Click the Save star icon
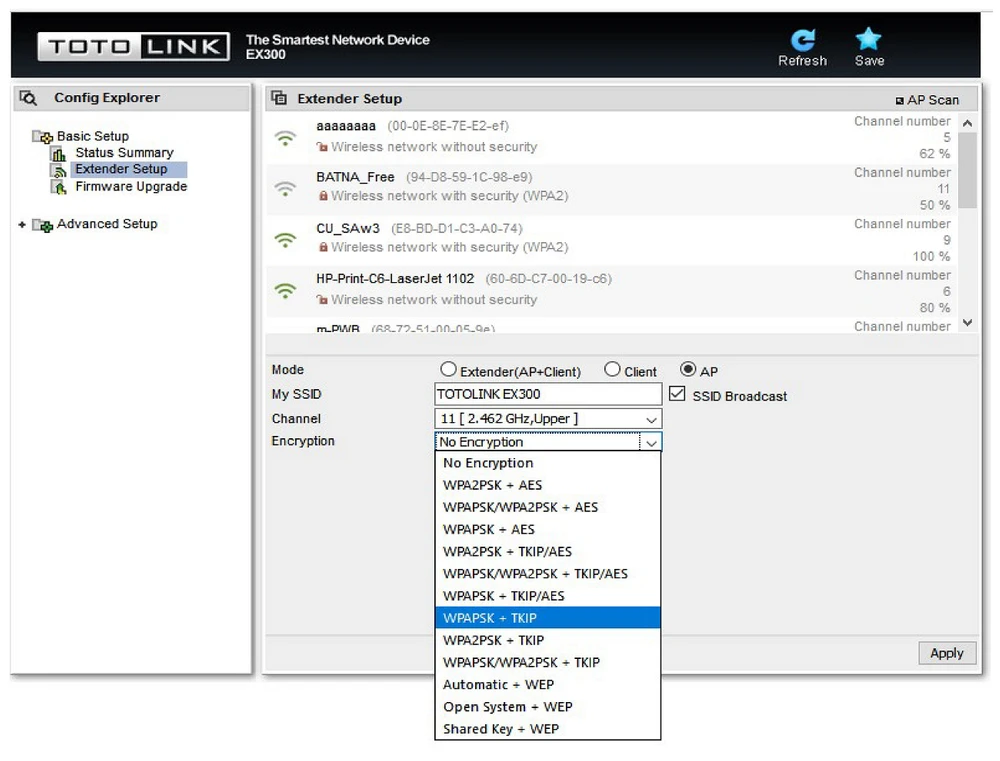This screenshot has height=761, width=1000. pos(868,40)
